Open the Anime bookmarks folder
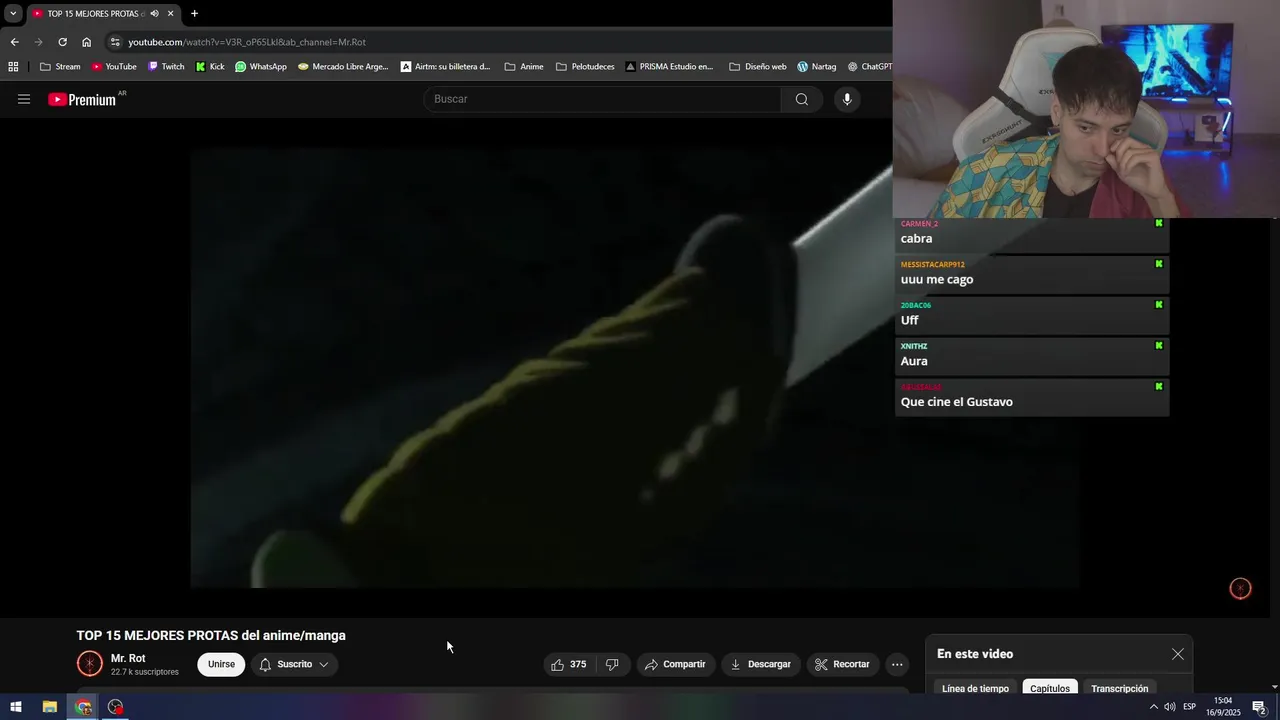 coord(524,67)
